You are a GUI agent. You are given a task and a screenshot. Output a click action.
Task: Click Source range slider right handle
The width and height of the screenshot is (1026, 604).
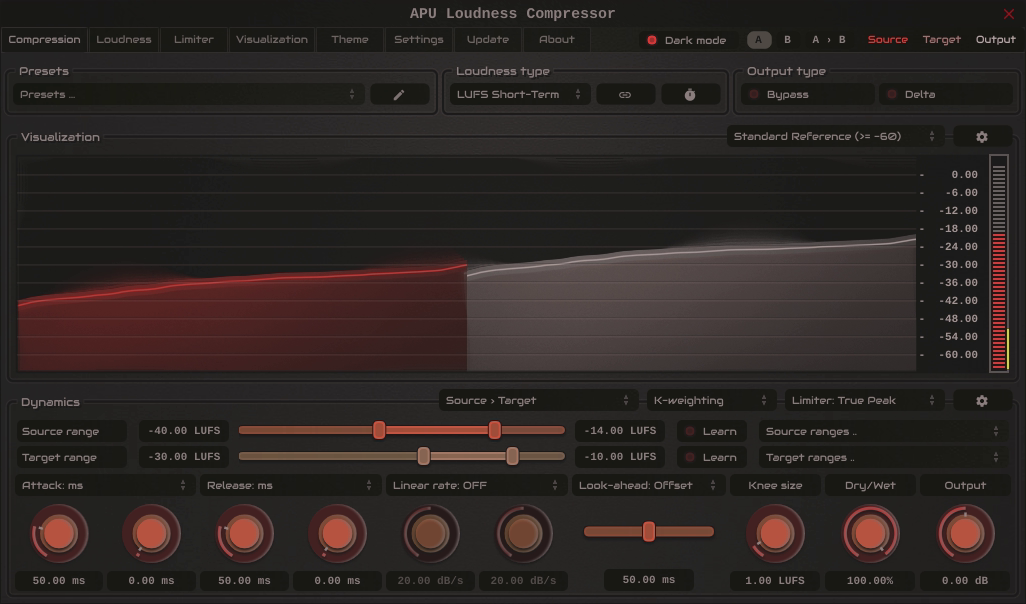coord(495,430)
